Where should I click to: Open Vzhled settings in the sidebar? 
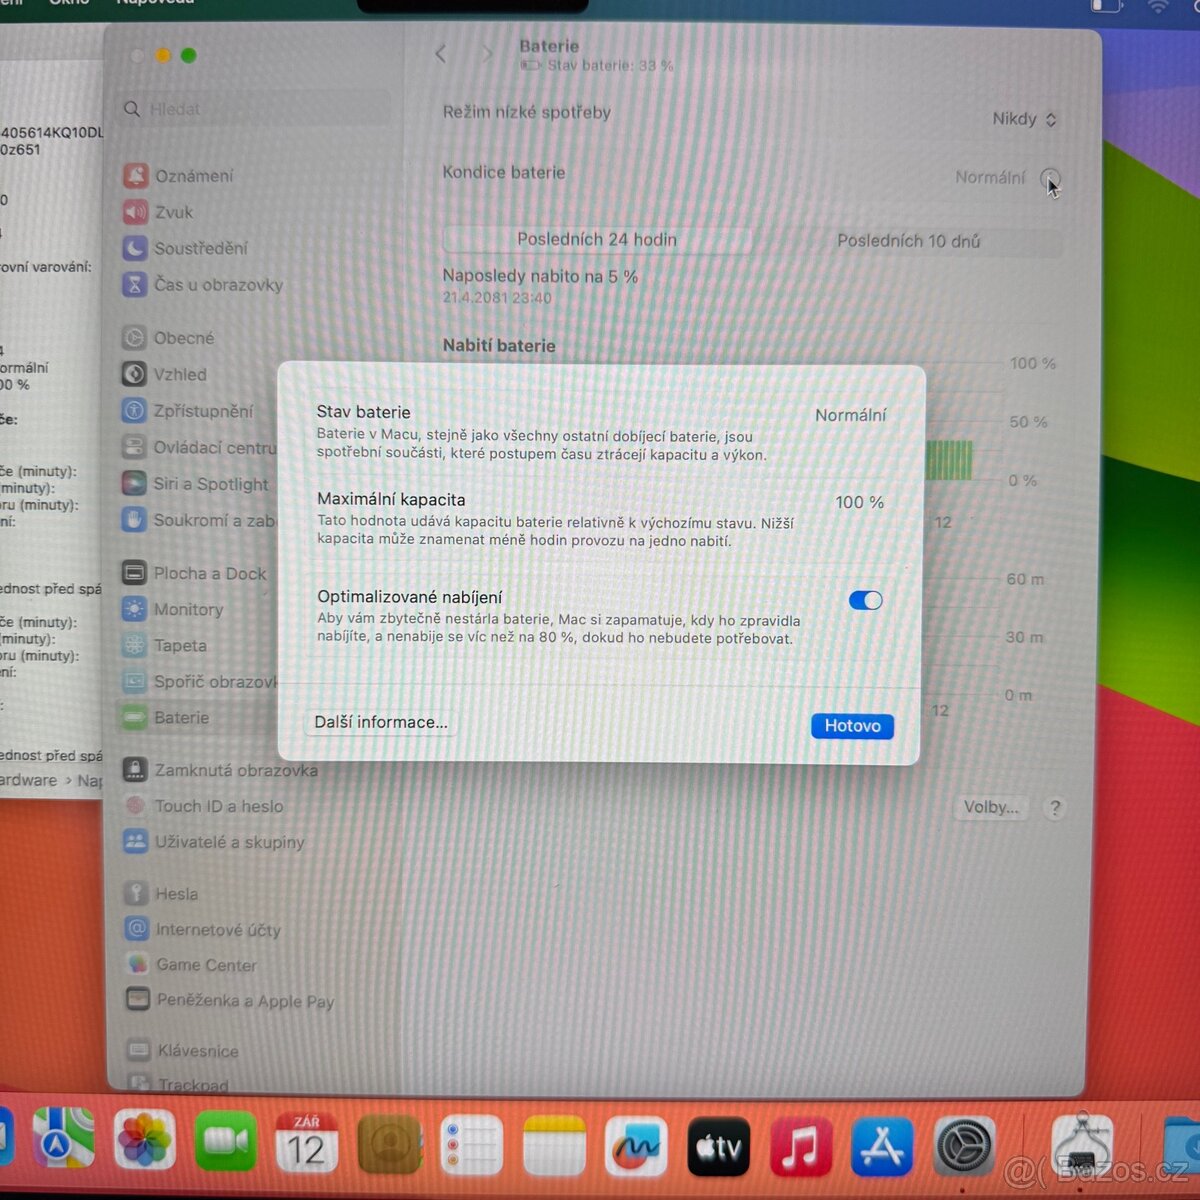[x=181, y=374]
